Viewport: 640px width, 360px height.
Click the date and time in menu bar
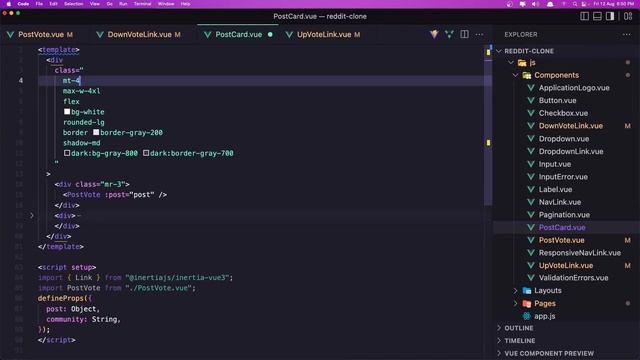(x=614, y=4)
